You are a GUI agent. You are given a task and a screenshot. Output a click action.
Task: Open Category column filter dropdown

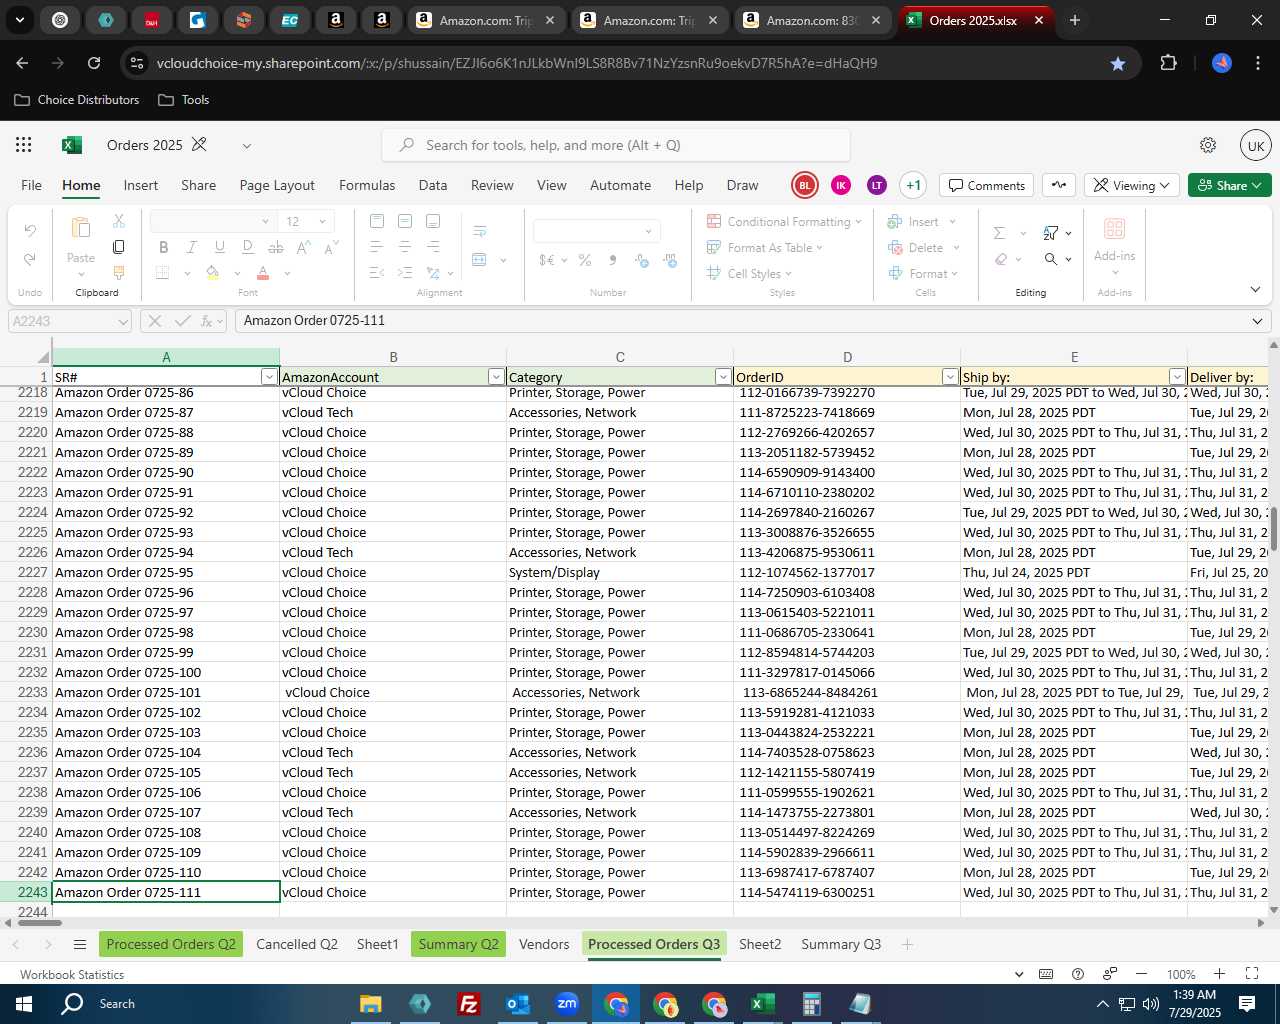tap(723, 377)
